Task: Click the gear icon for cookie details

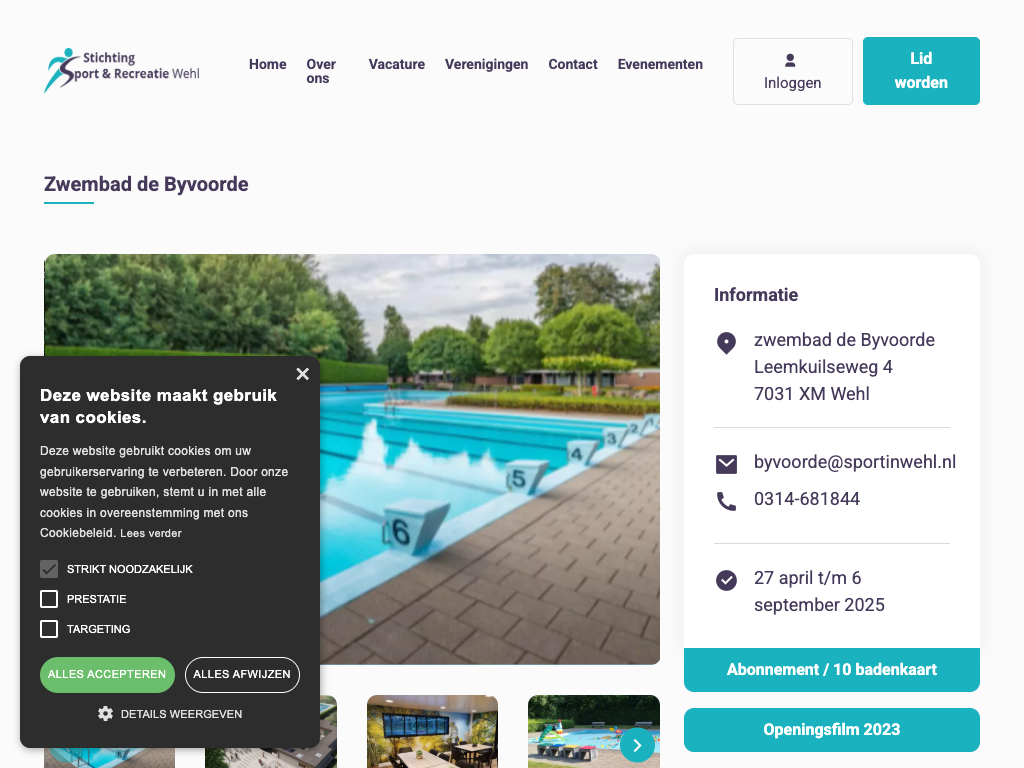Action: click(105, 714)
